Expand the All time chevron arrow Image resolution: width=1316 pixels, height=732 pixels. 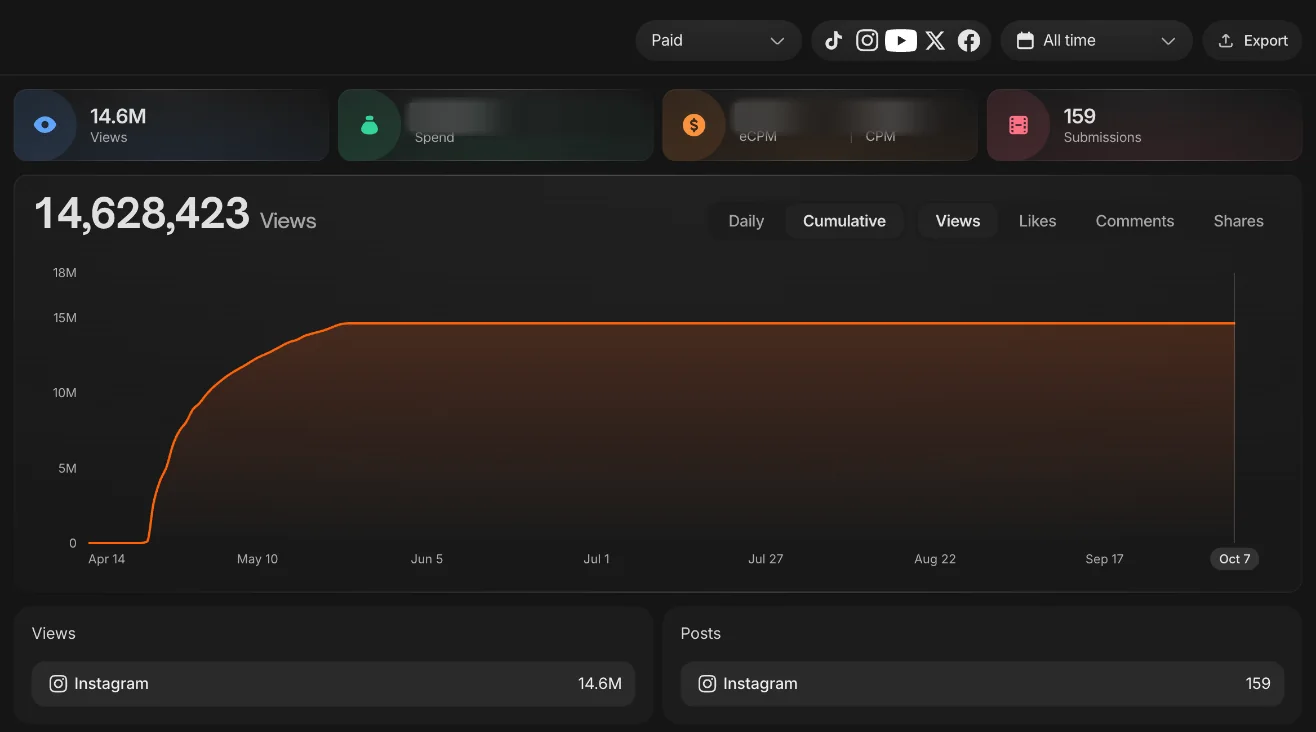click(1168, 41)
